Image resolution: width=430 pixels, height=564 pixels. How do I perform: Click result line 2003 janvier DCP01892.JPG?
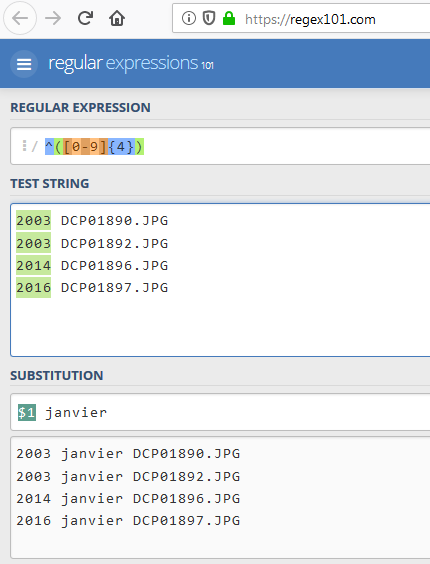128,477
